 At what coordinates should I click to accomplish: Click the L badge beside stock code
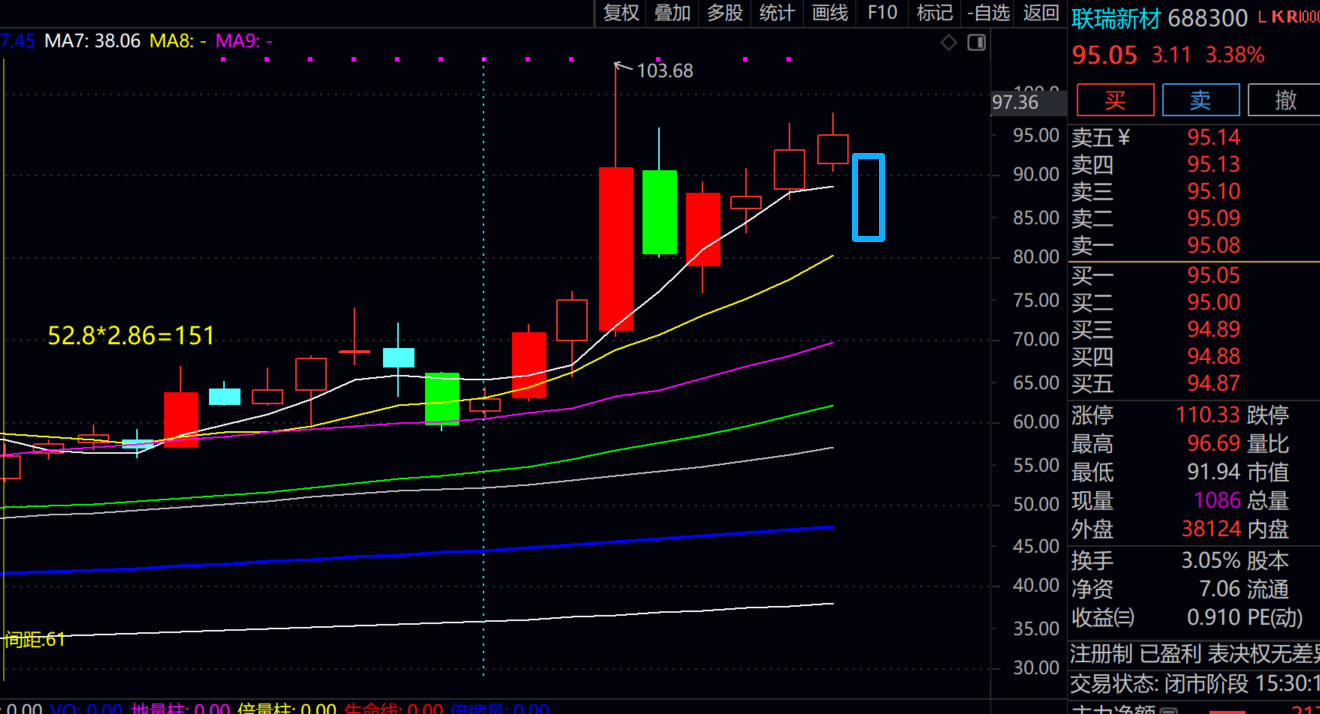1262,17
